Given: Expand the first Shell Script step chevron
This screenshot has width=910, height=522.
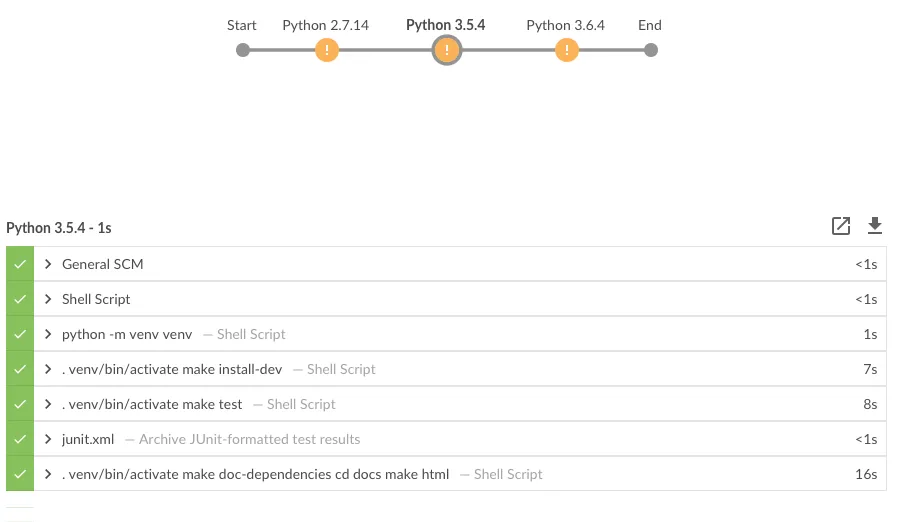Looking at the screenshot, I should click(48, 299).
